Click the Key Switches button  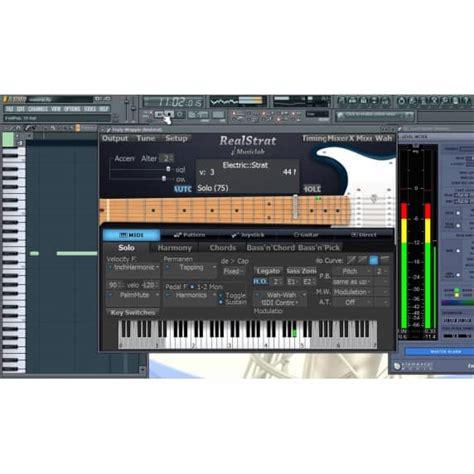(x=133, y=312)
